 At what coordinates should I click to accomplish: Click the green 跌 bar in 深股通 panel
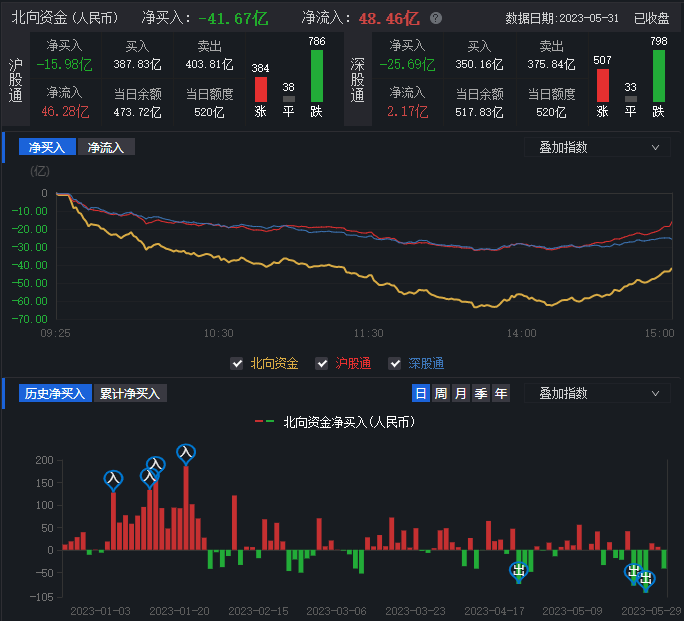point(659,76)
